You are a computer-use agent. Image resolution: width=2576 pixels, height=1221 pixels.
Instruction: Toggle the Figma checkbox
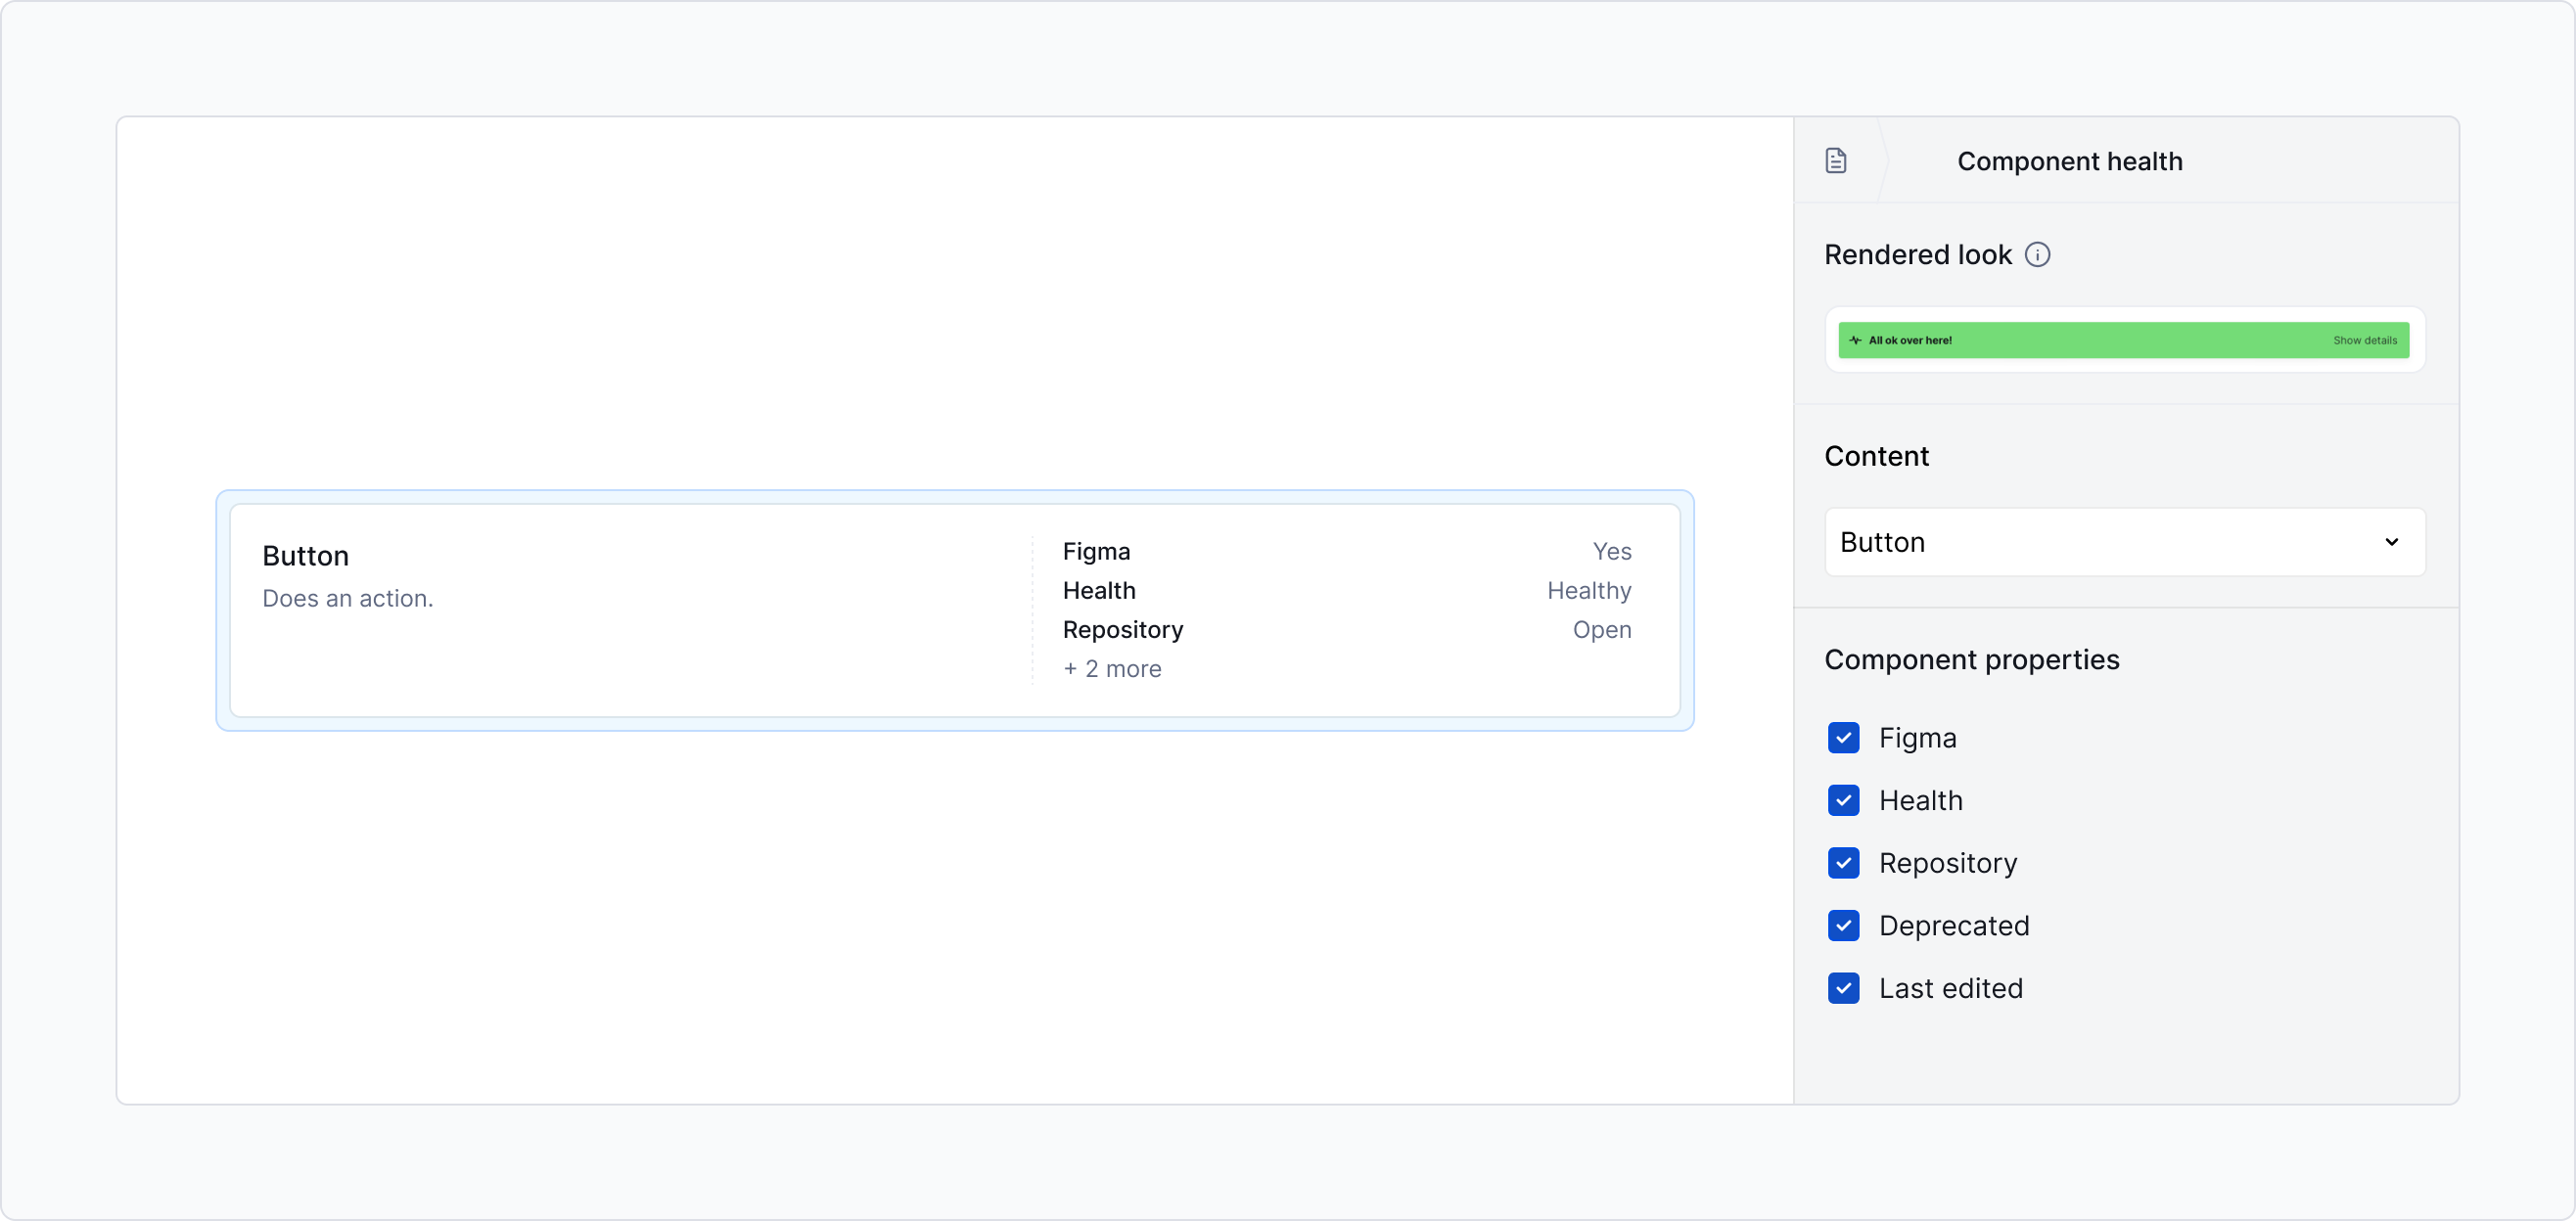pos(1843,738)
